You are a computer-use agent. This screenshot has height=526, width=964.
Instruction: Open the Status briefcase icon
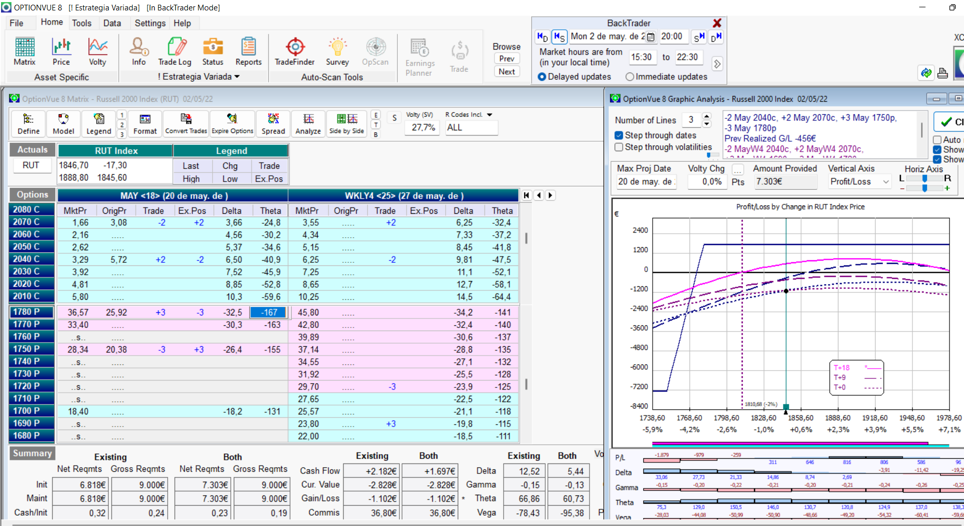[213, 51]
